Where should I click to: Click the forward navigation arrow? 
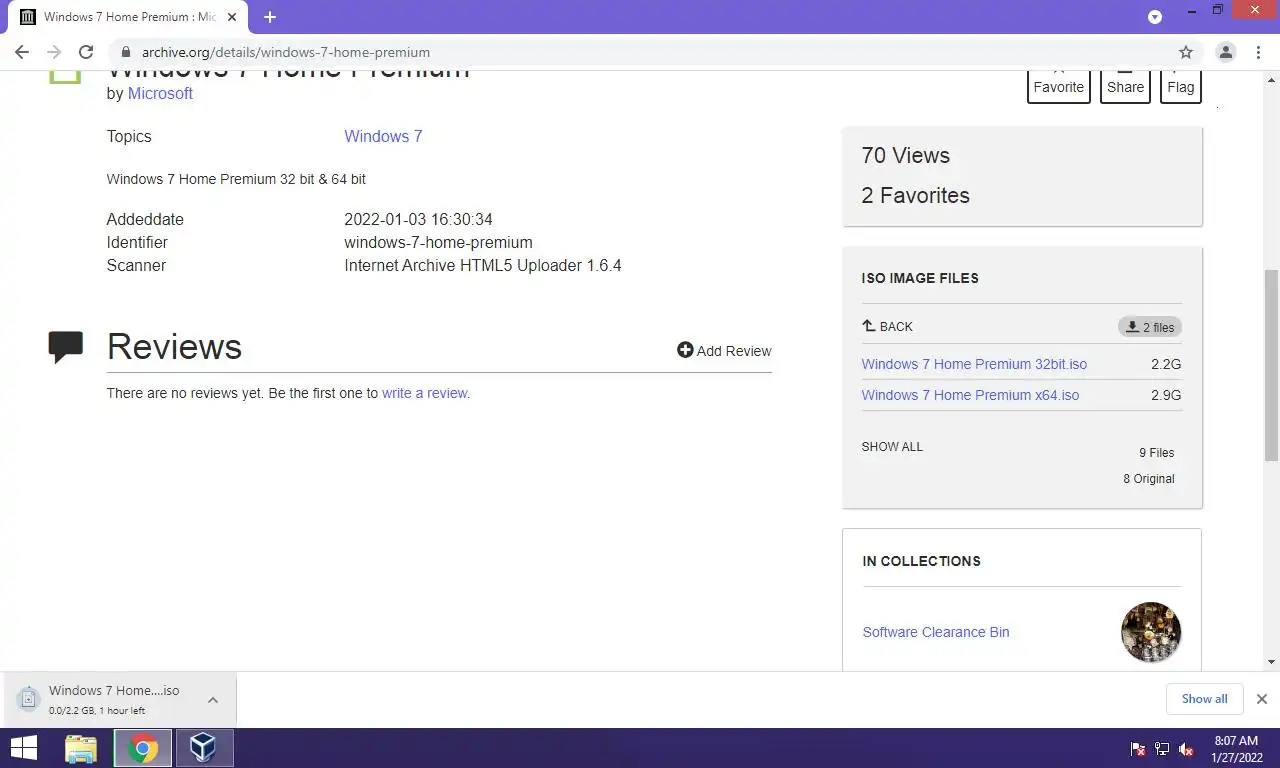click(54, 52)
